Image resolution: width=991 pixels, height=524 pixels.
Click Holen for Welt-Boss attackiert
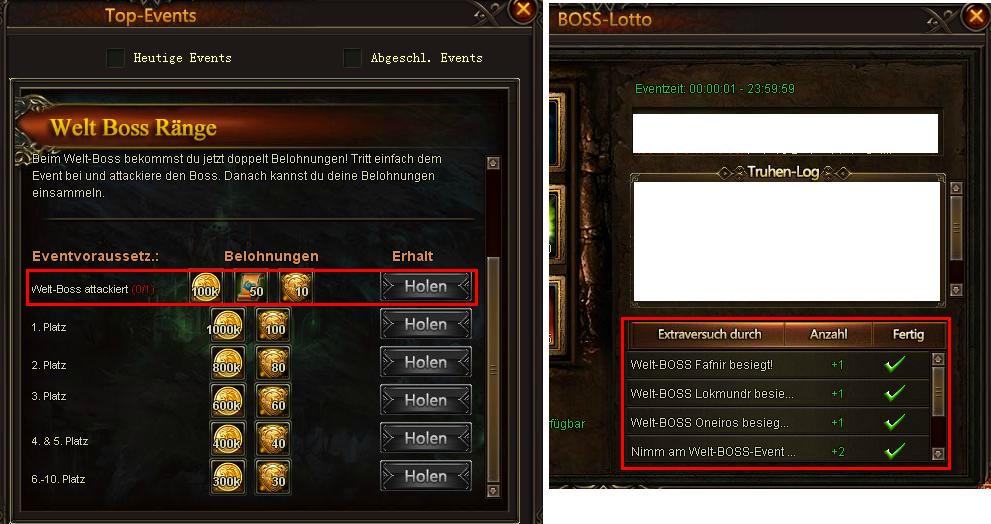(426, 287)
